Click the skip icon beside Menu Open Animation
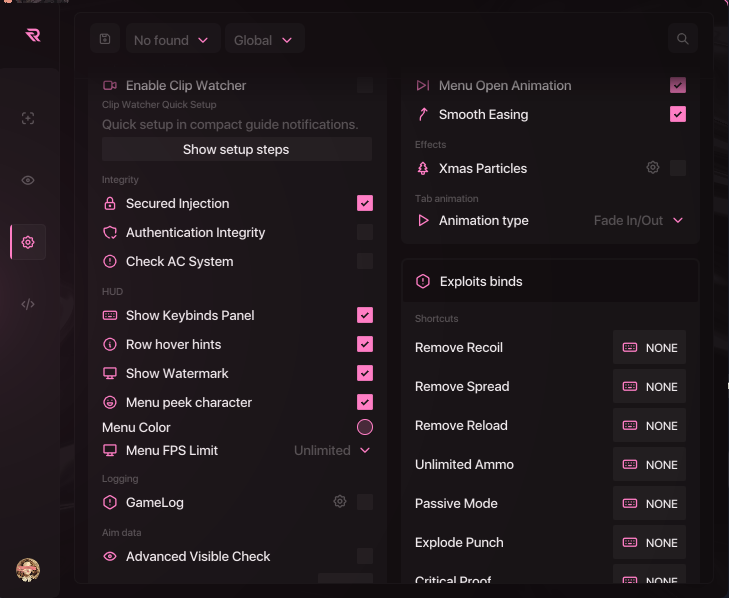Viewport: 729px width, 598px height. click(423, 85)
